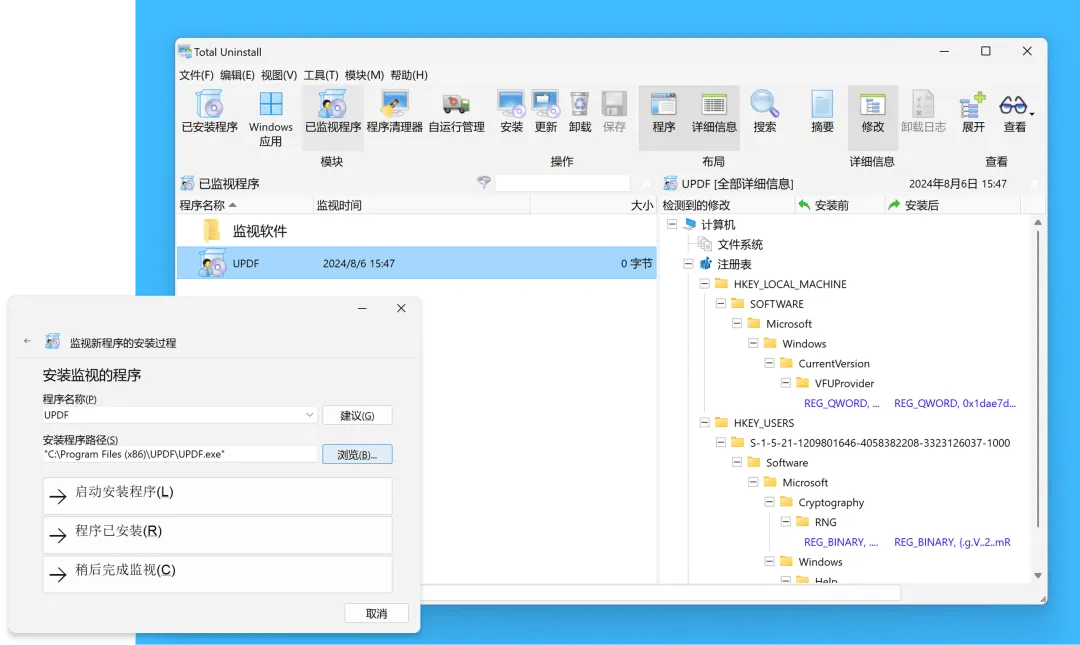Minimize the monitor dialog window
1080x645 pixels.
tap(362, 308)
